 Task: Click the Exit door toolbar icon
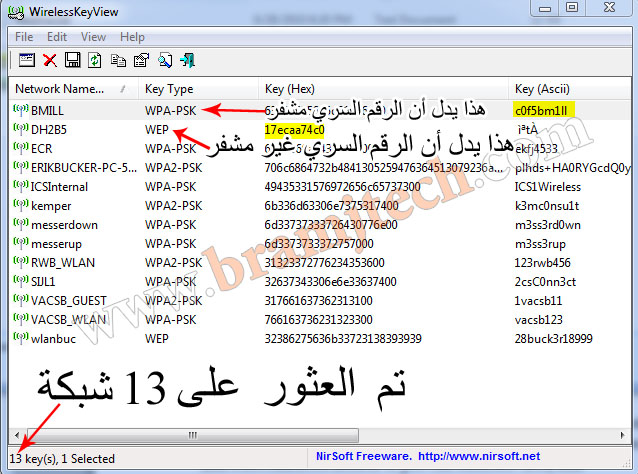(187, 61)
